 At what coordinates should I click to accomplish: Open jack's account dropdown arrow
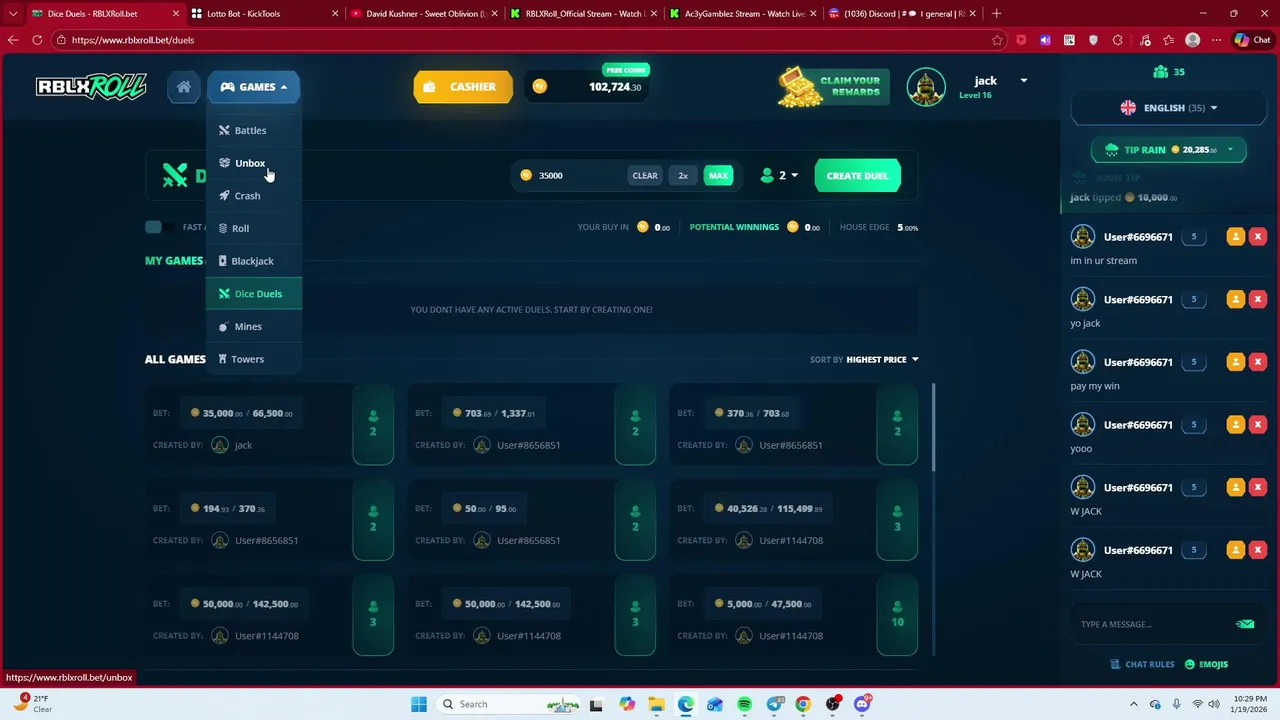1023,80
